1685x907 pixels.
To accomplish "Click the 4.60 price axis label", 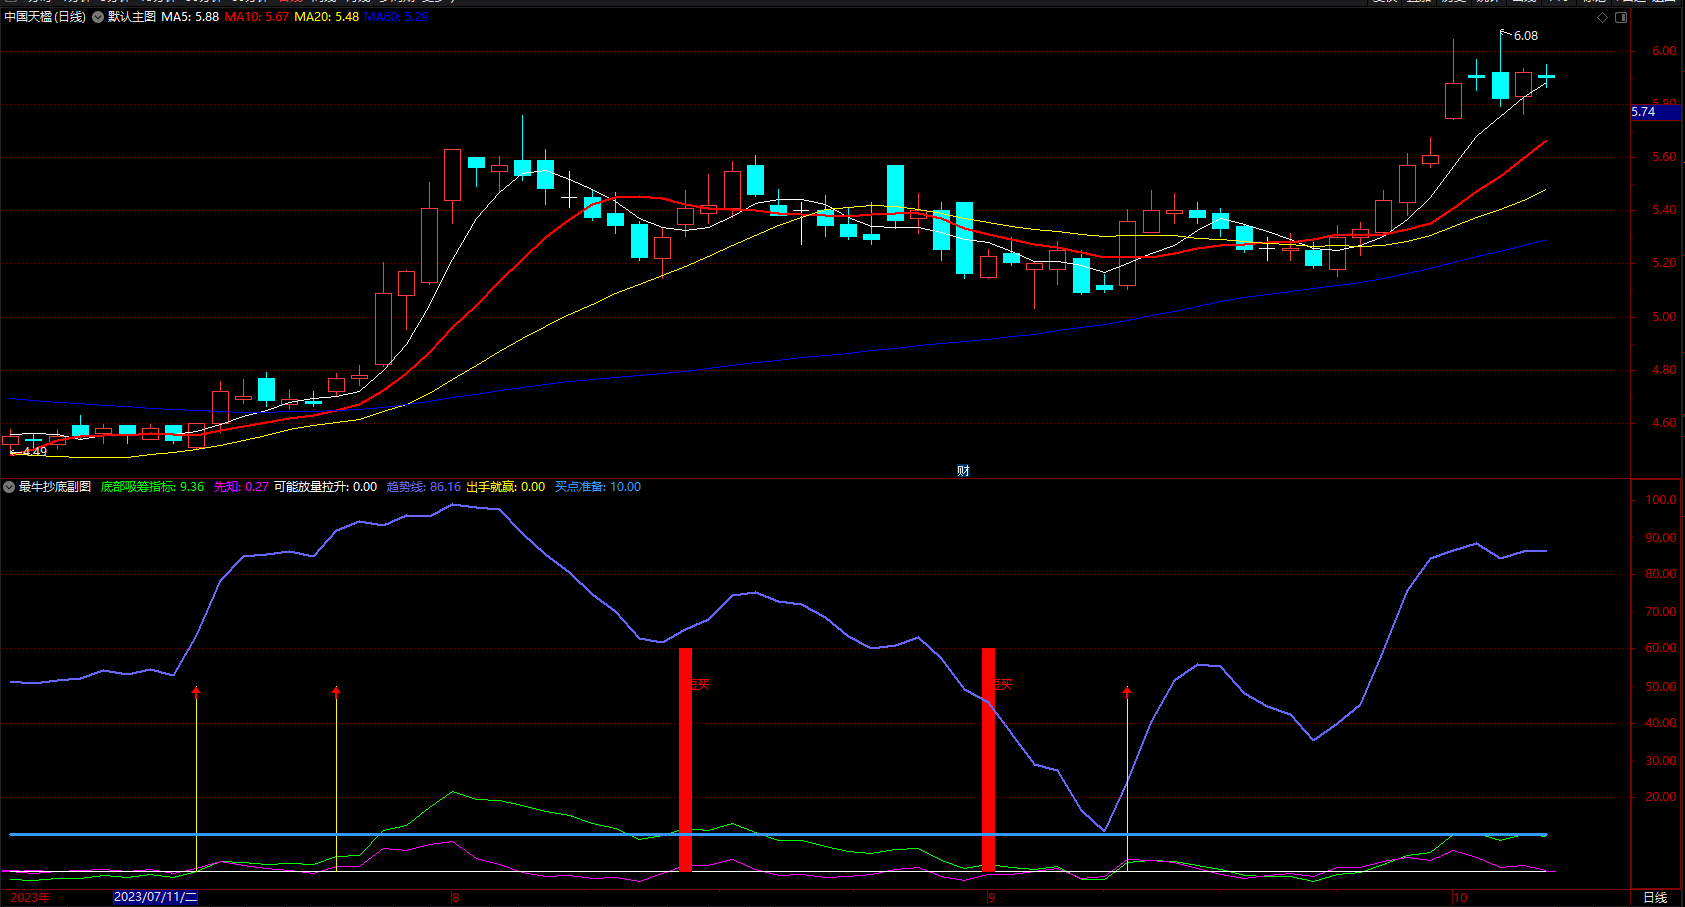I will [1664, 423].
